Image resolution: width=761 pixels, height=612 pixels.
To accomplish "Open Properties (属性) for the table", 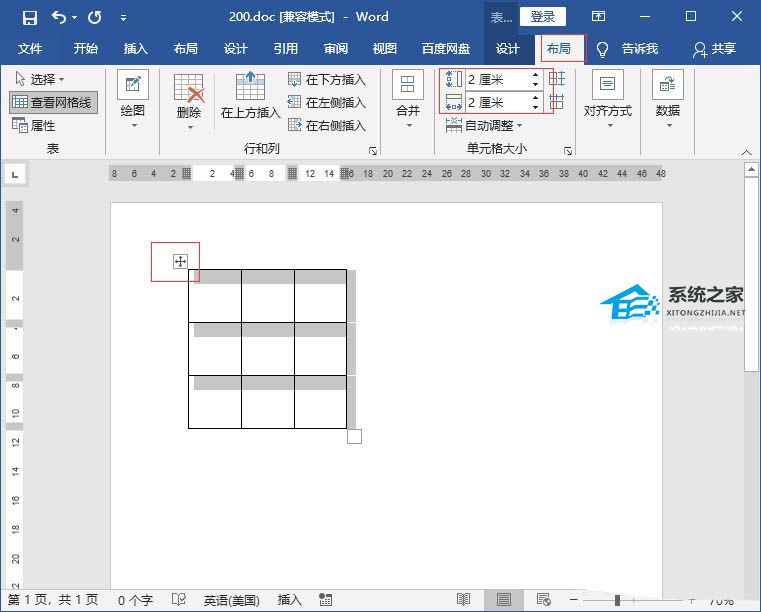I will [x=34, y=126].
